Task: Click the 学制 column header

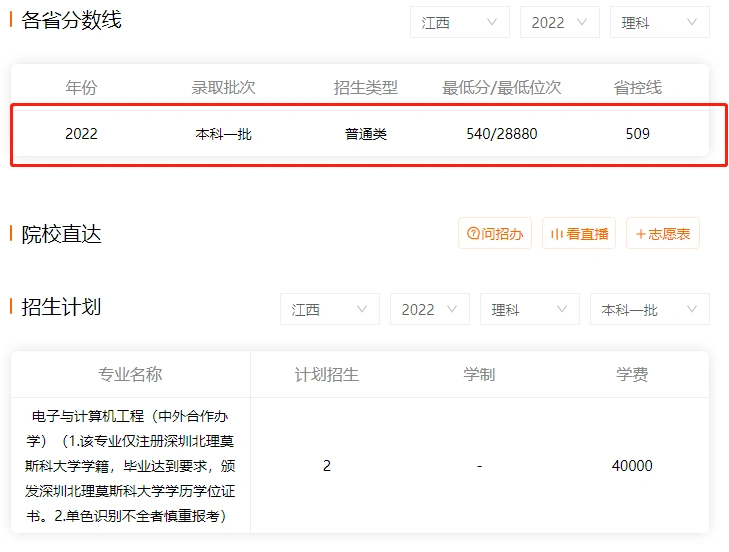Action: pyautogui.click(x=479, y=374)
